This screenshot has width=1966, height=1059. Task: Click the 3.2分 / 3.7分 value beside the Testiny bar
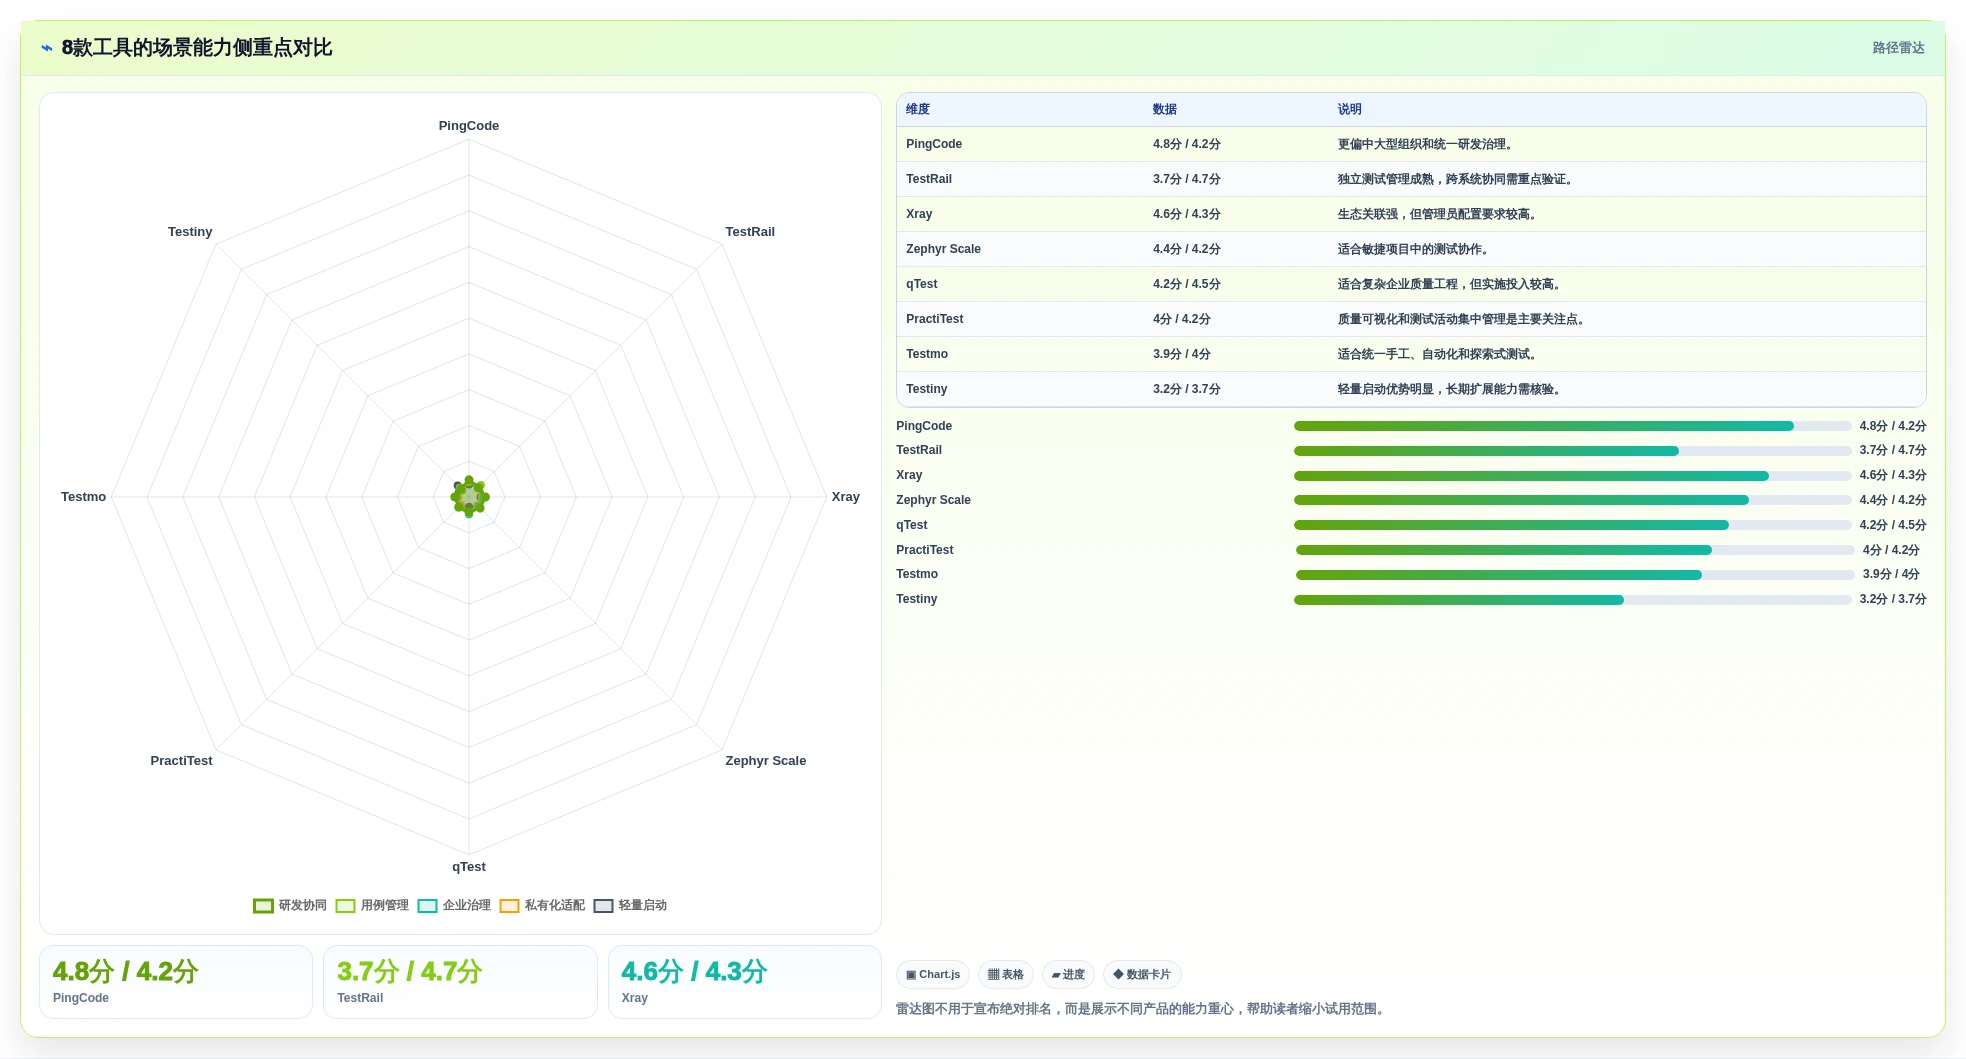pyautogui.click(x=1893, y=600)
